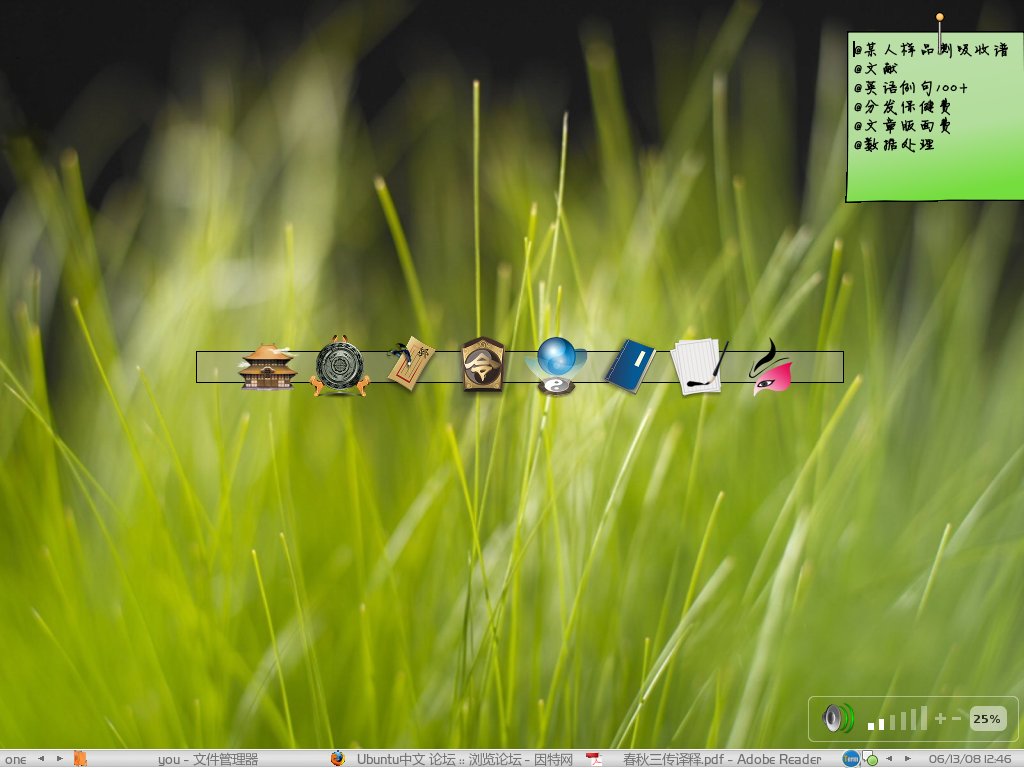Click the volume plus button
This screenshot has width=1024, height=768.
pyautogui.click(x=940, y=718)
